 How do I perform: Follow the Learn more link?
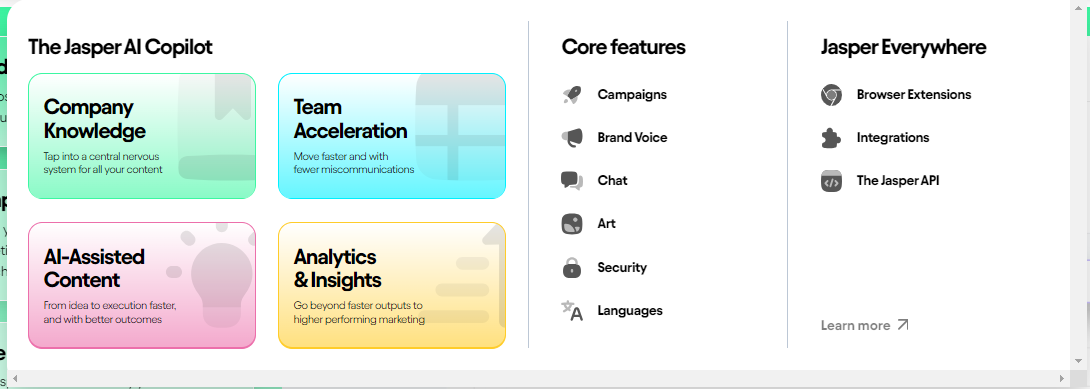[x=865, y=325]
